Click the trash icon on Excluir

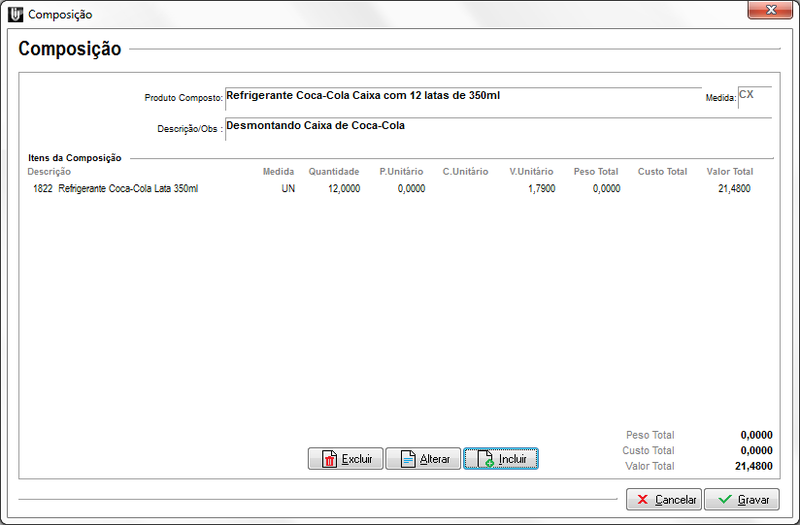coord(328,460)
